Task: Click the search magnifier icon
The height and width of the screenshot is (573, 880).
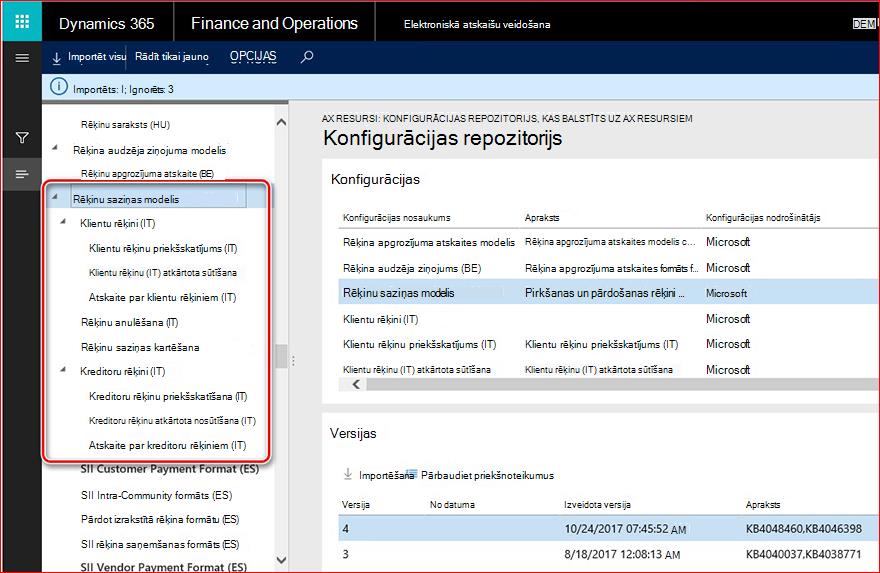Action: pyautogui.click(x=306, y=57)
